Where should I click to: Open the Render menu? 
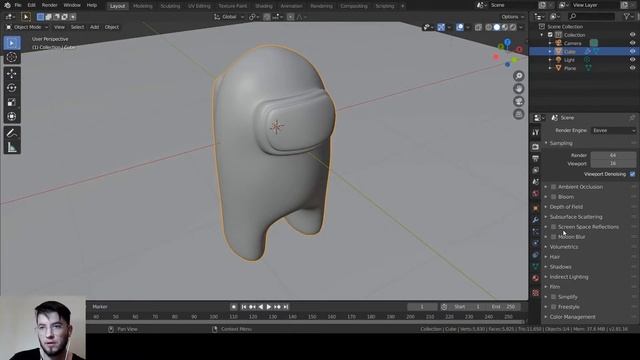49,5
